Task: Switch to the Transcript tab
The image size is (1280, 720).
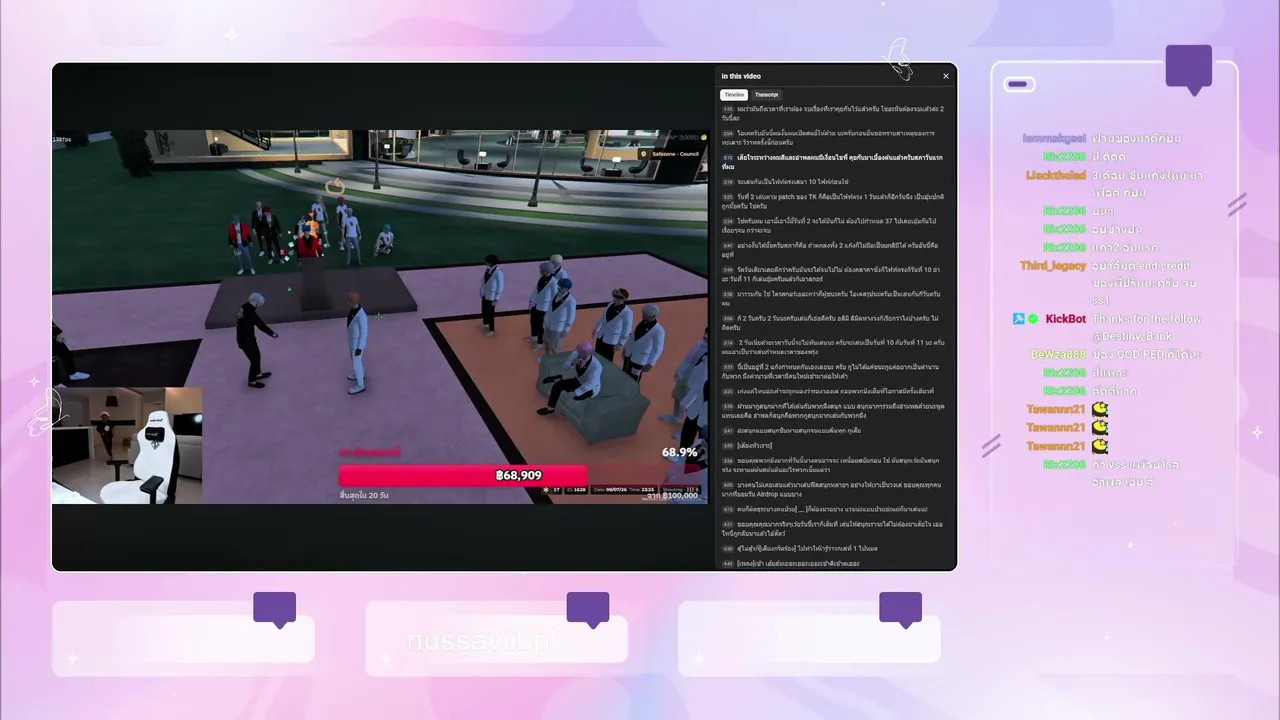Action: tap(767, 94)
